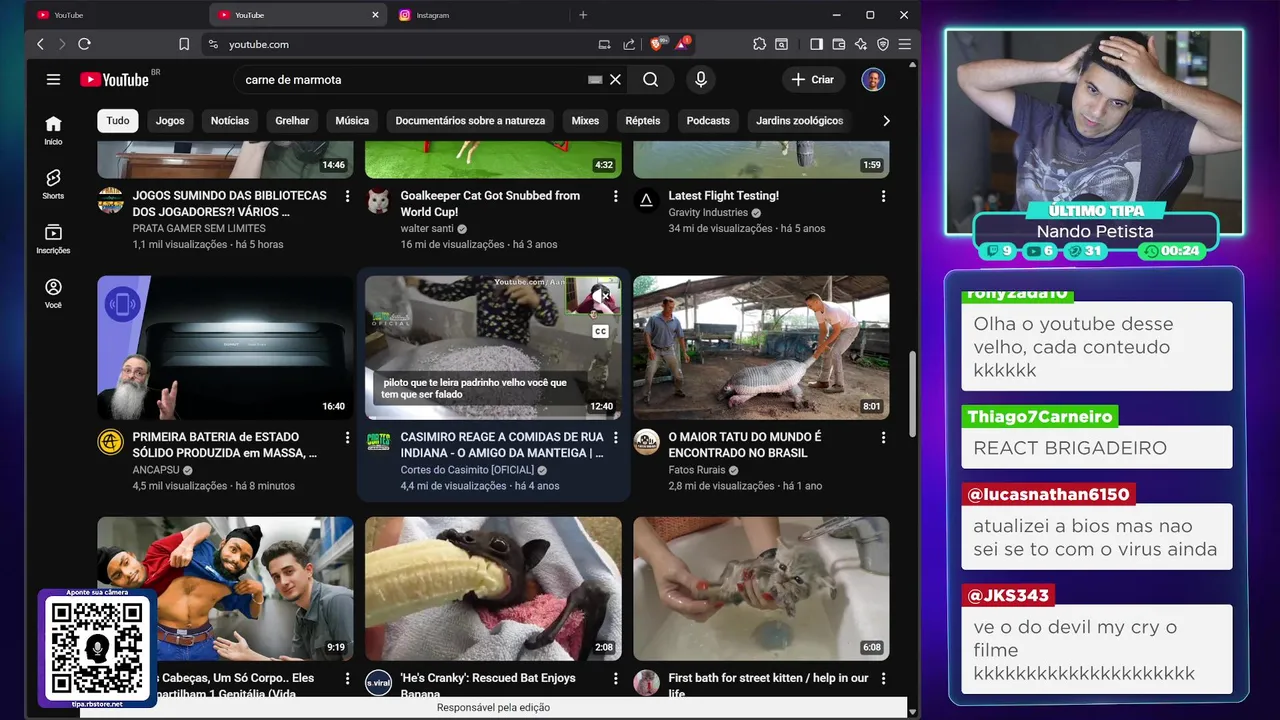Open the ANCAPSU channel link
This screenshot has width=1280, height=720.
[156, 470]
